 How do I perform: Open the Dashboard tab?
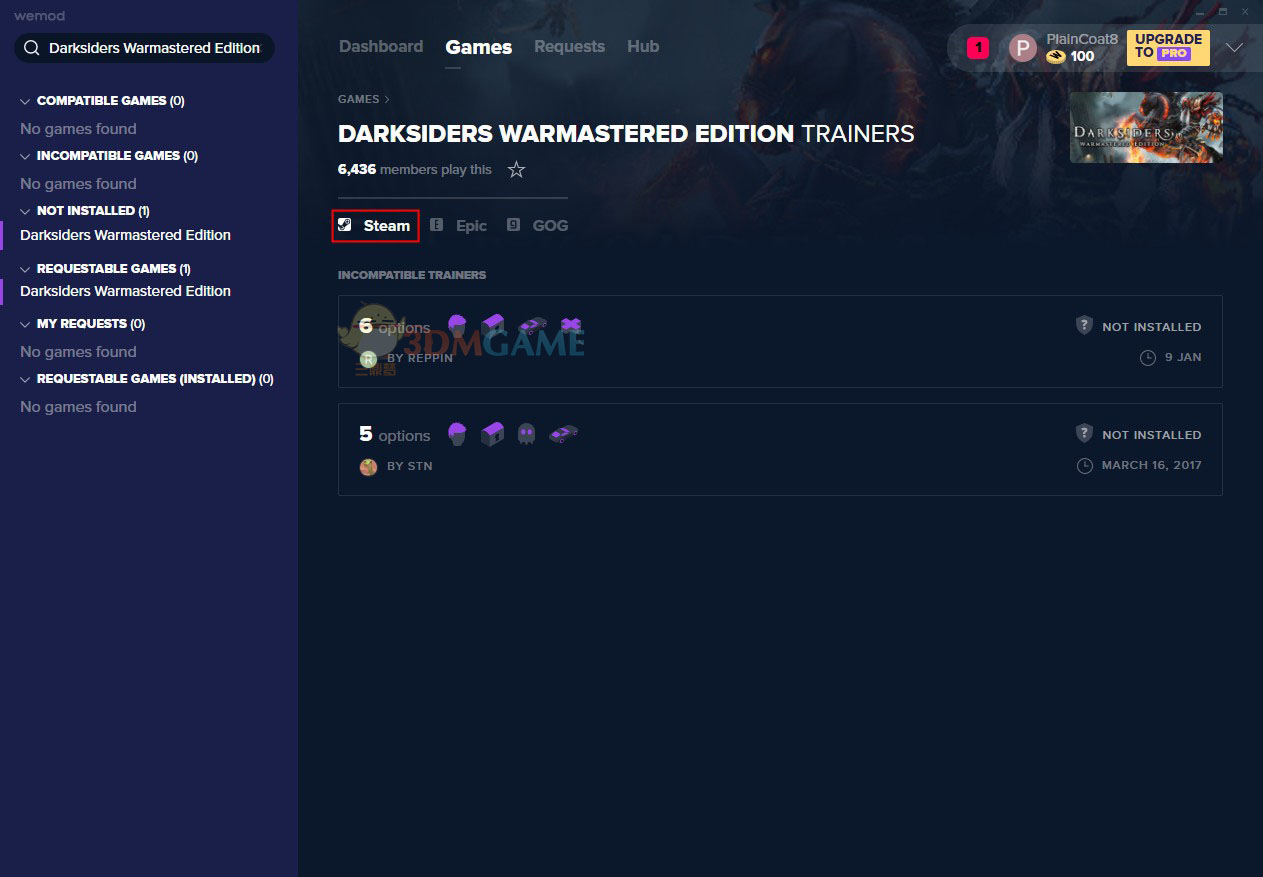point(381,47)
